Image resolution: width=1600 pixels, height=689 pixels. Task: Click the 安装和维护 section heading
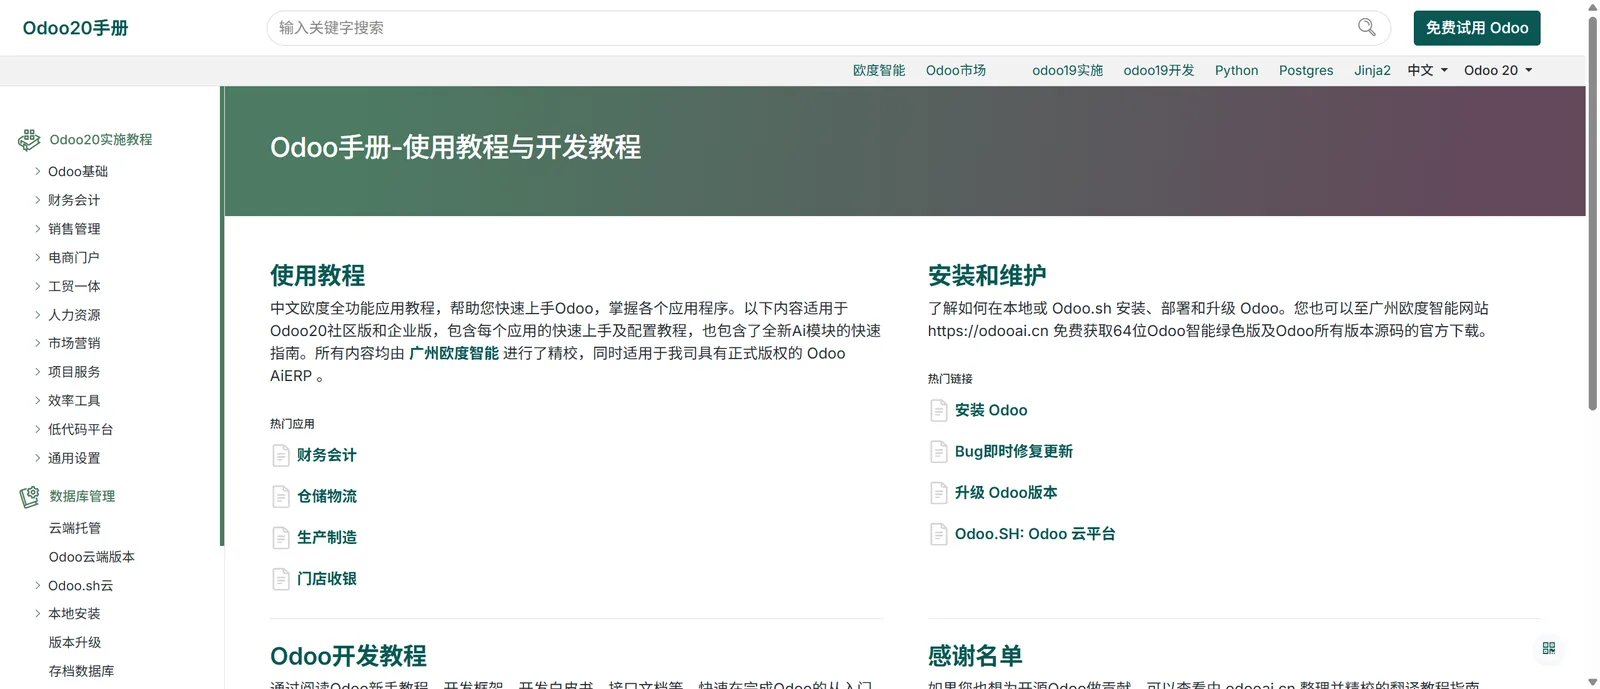coord(987,275)
